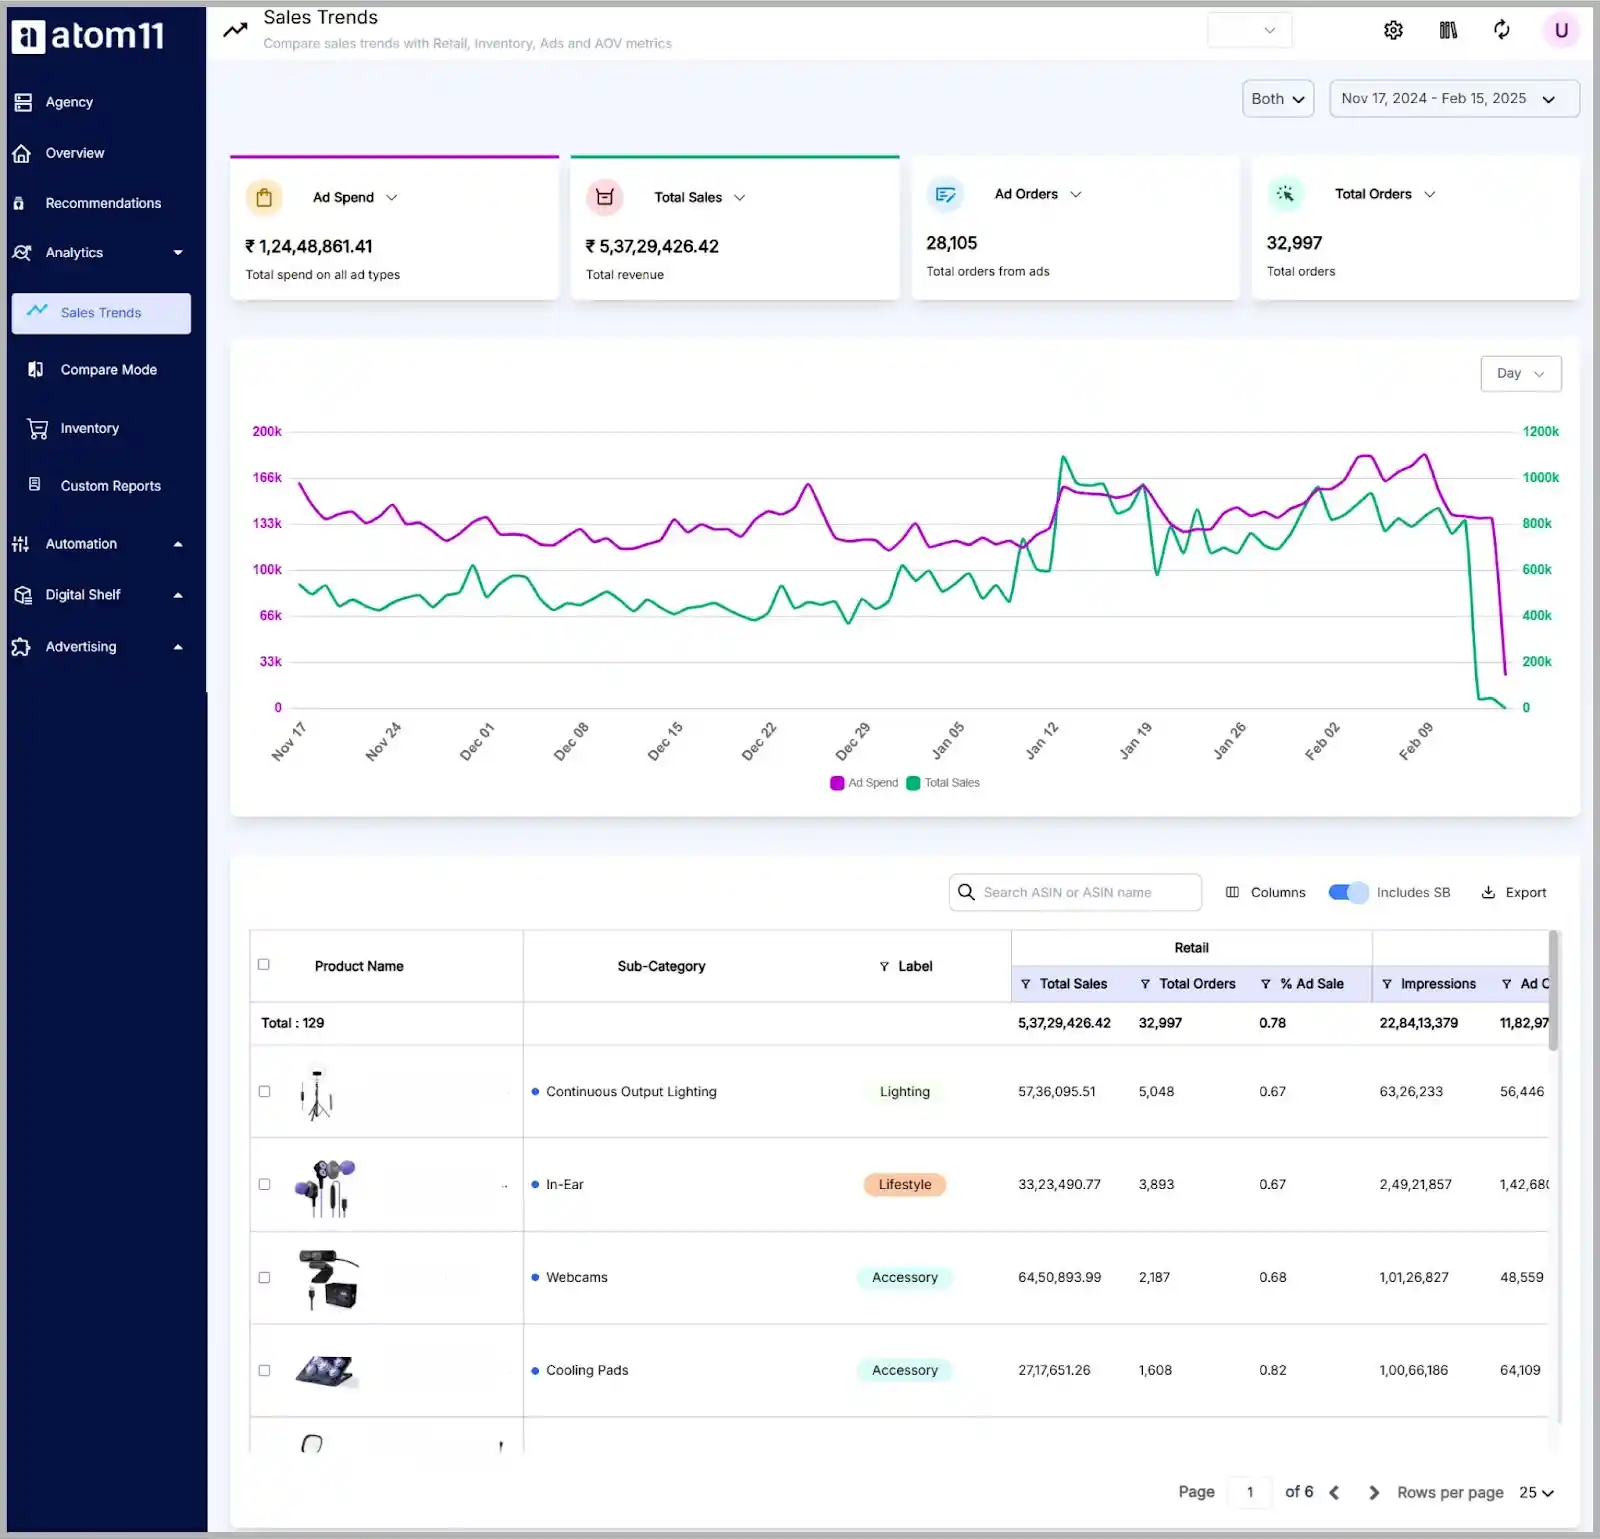This screenshot has height=1539, width=1600.
Task: Change the chart granularity from Day dropdown
Action: [x=1520, y=373]
